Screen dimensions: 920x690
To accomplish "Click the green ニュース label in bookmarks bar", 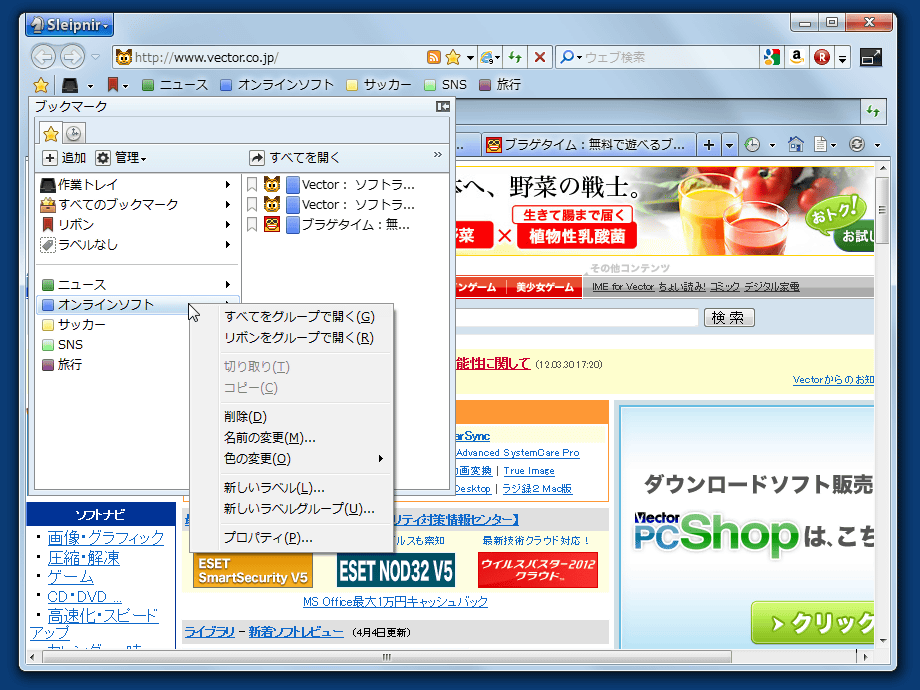I will (x=175, y=85).
